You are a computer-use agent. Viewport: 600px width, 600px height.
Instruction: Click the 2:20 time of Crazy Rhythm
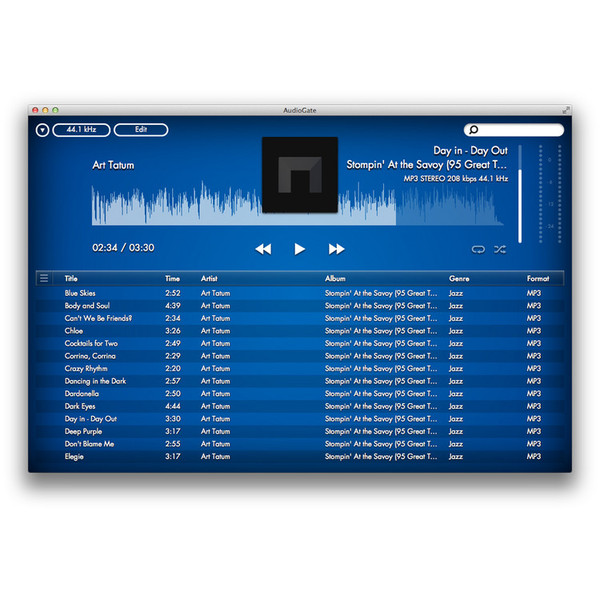pyautogui.click(x=173, y=368)
